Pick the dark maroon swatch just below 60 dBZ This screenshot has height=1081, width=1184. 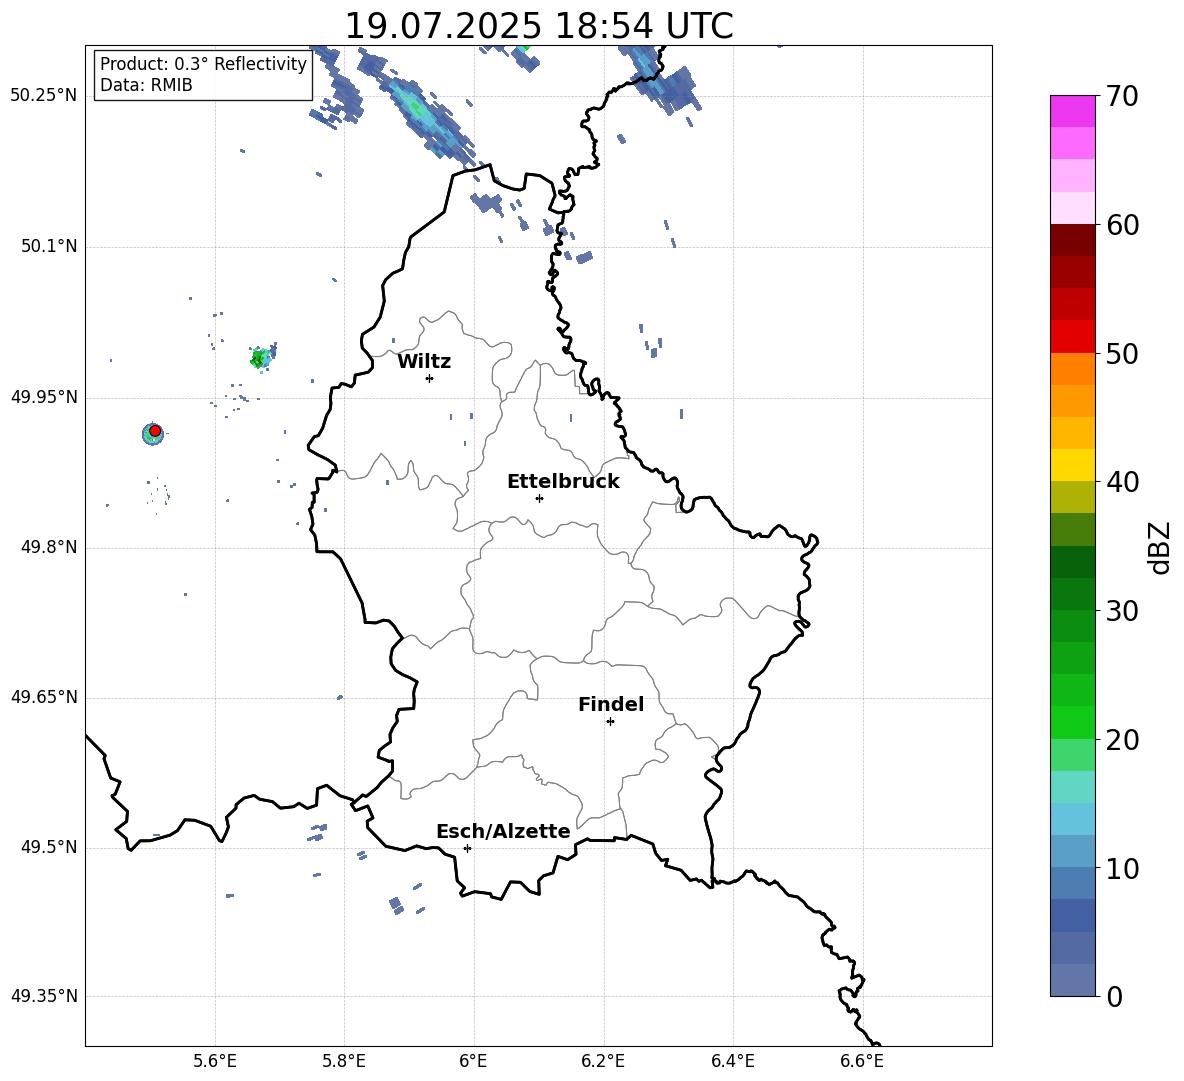coord(1072,240)
